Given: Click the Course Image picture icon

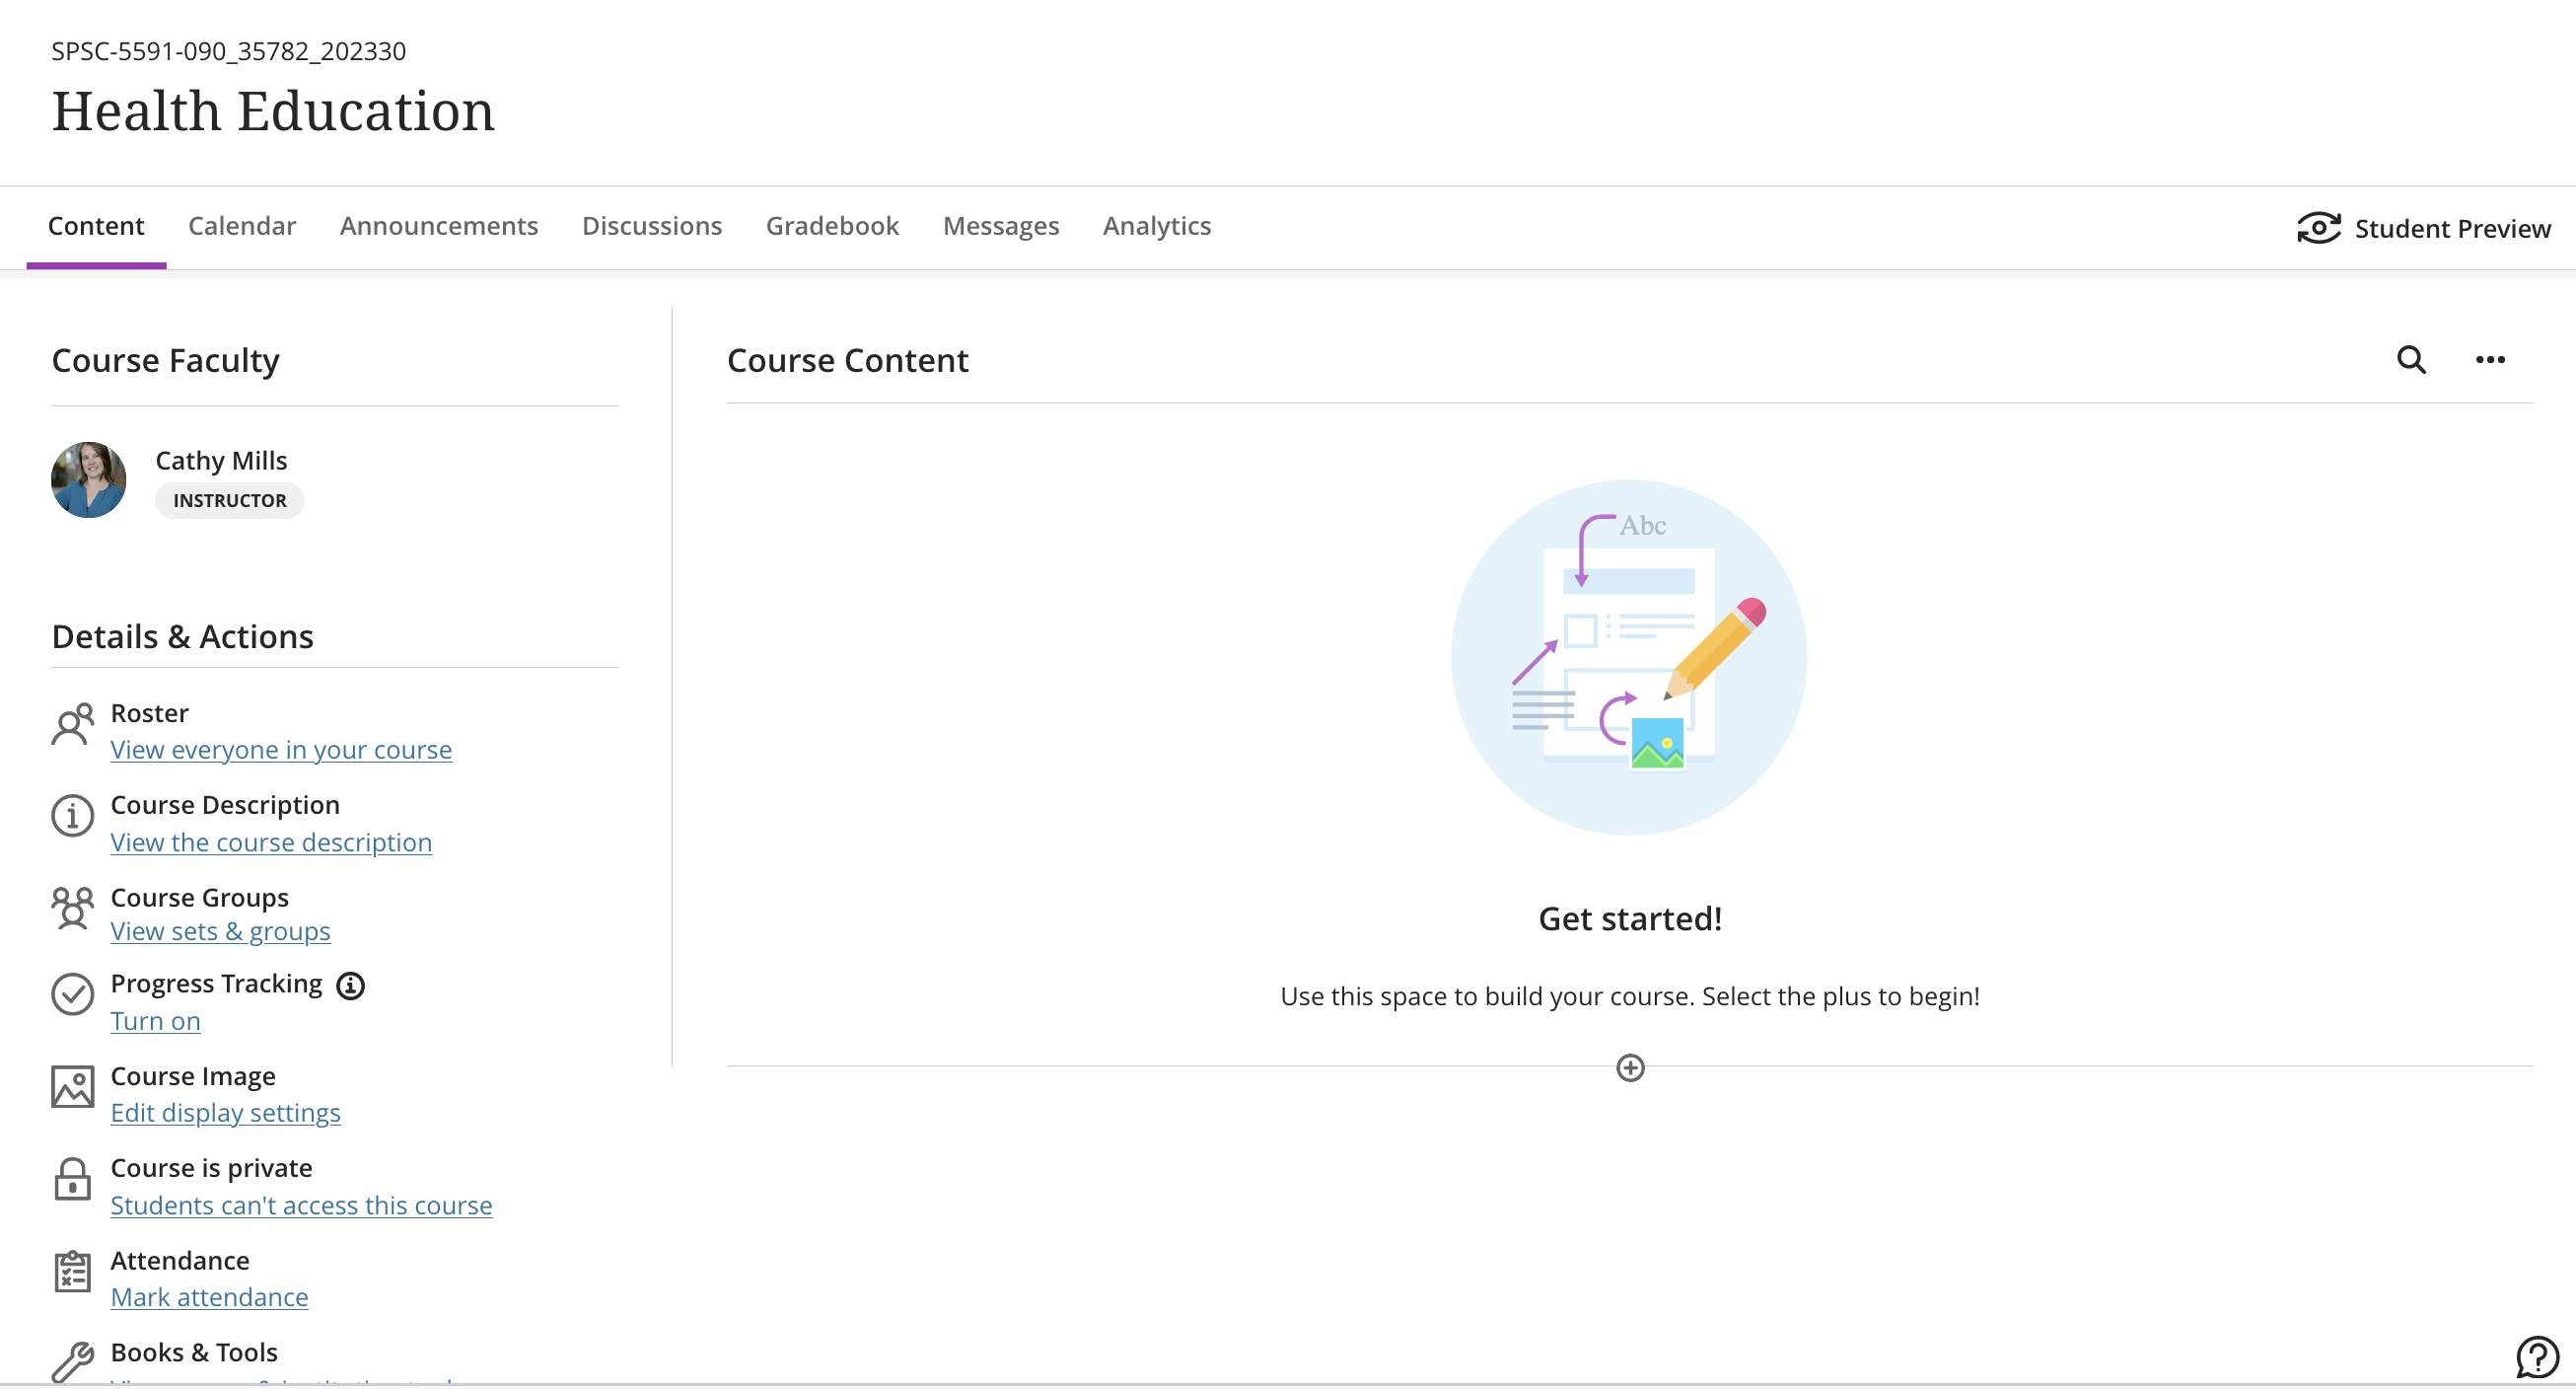Looking at the screenshot, I should click(x=72, y=1086).
